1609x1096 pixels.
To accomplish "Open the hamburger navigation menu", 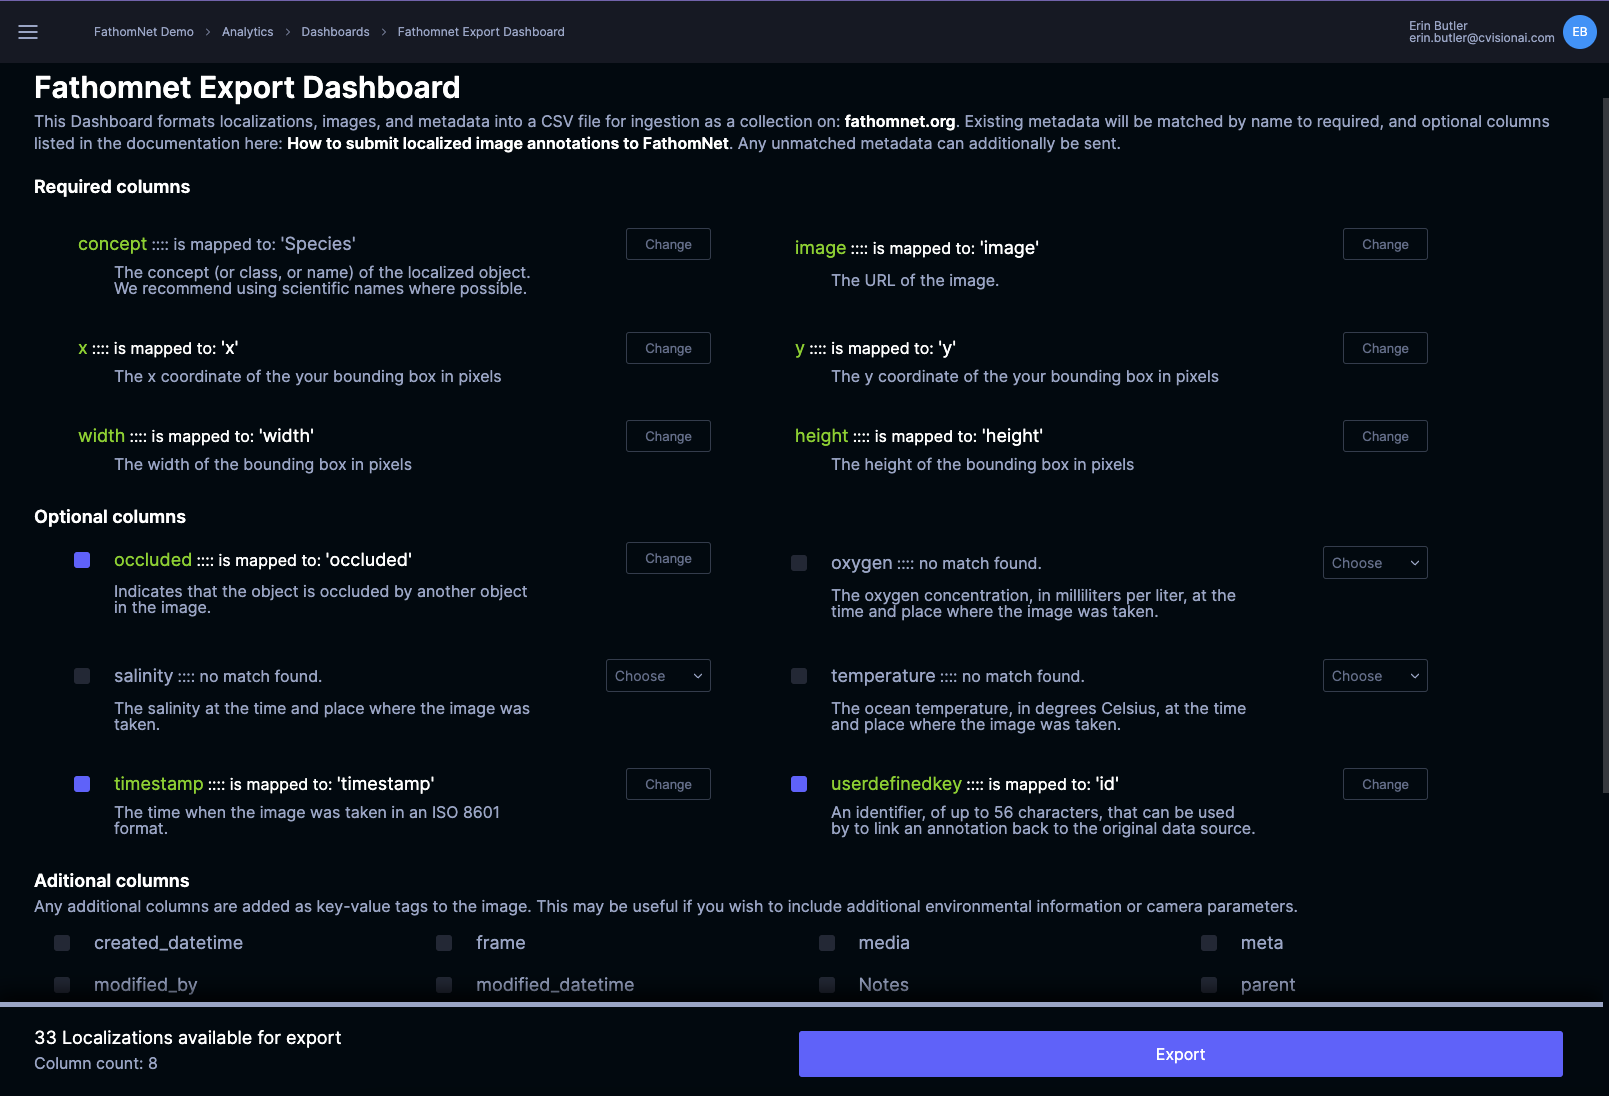I will click(x=28, y=32).
